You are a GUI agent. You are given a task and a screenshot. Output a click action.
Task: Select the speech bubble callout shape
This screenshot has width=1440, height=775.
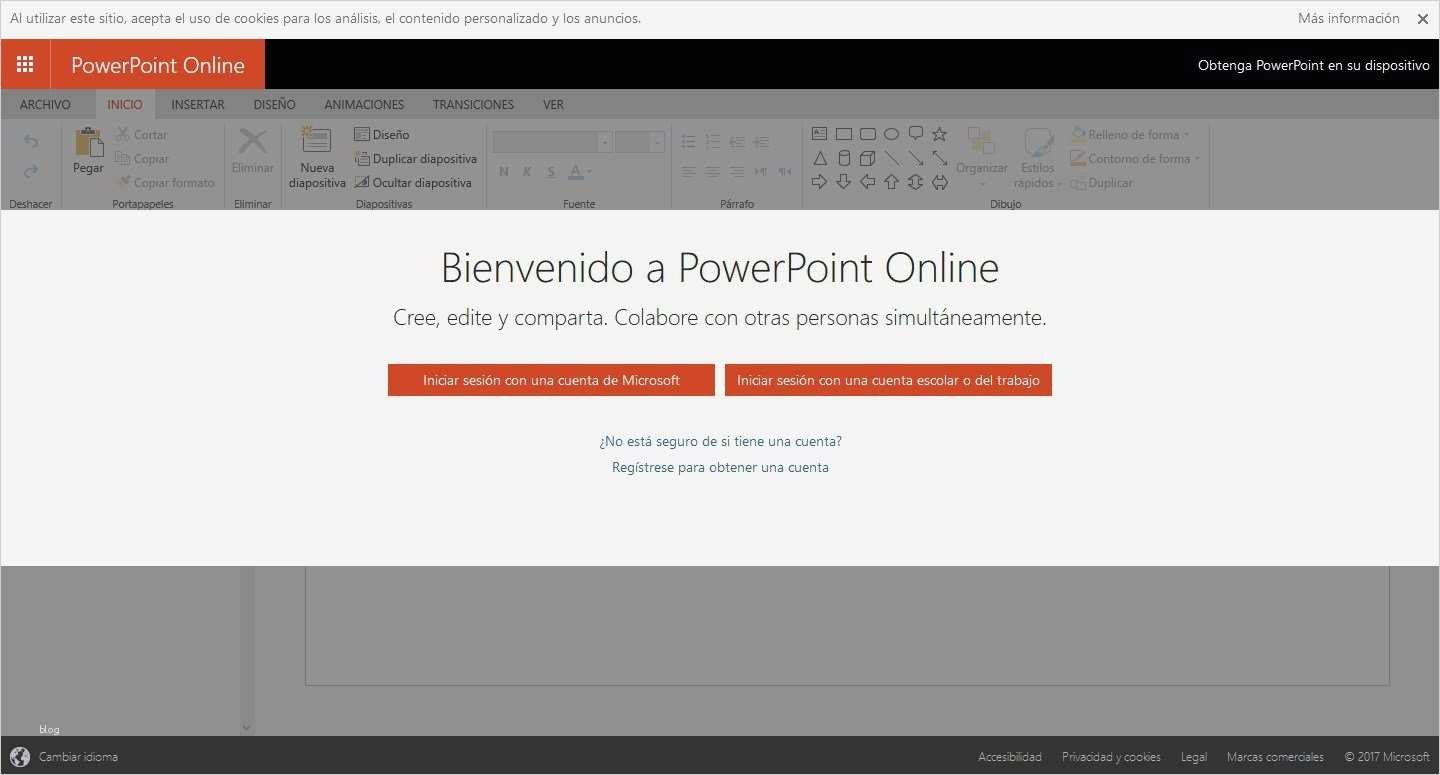coord(915,133)
